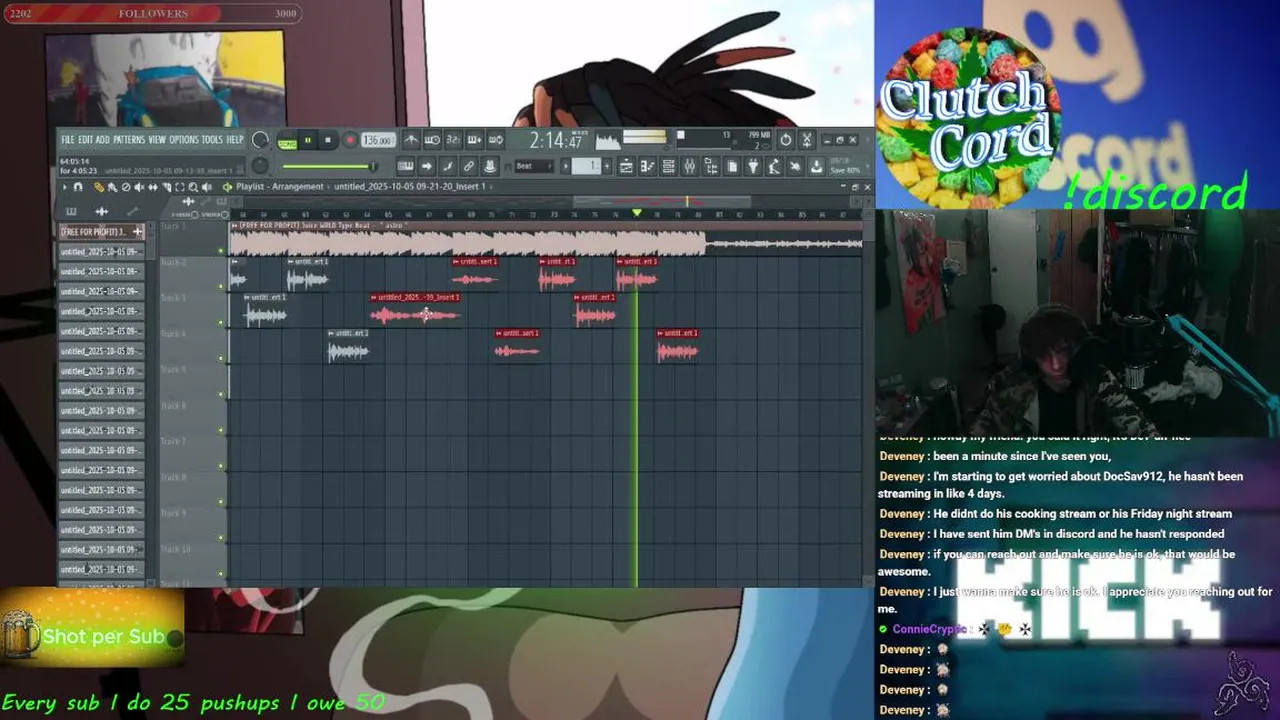Open the pattern options arrow left of number

click(x=566, y=166)
